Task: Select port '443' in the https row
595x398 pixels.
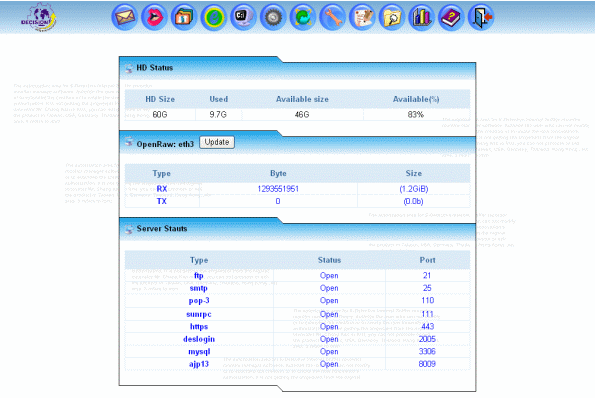Action: [428, 326]
